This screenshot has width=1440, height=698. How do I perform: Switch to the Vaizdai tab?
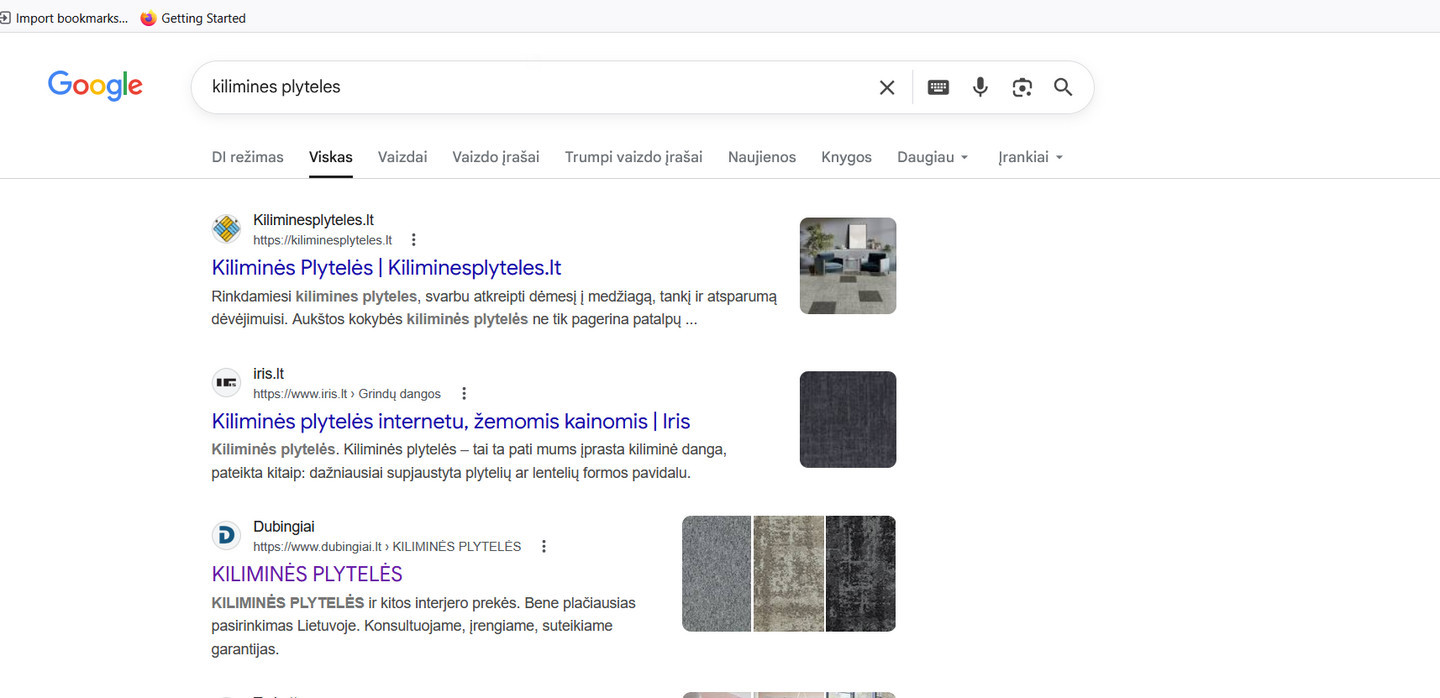click(402, 157)
